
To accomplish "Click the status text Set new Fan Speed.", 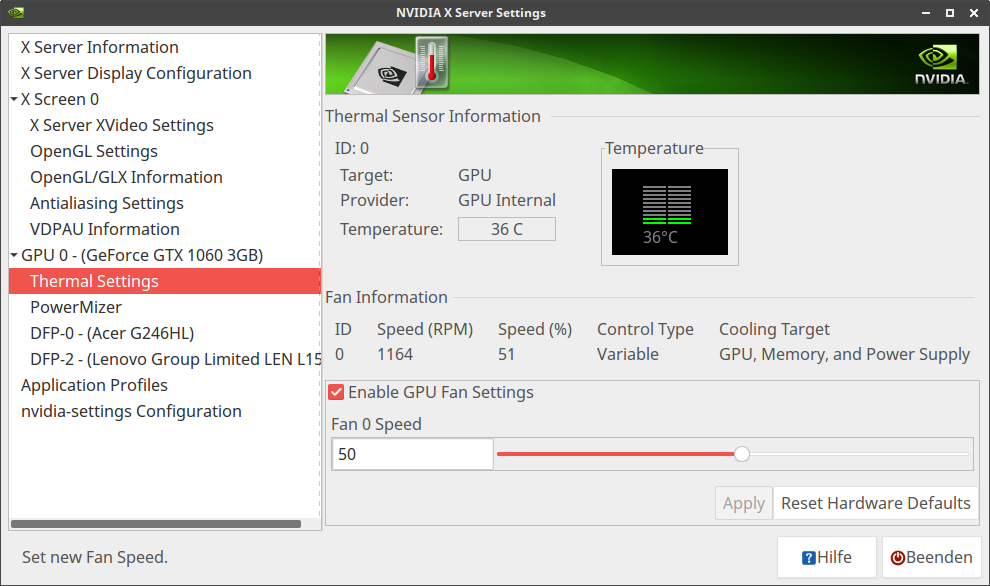I will [x=95, y=557].
